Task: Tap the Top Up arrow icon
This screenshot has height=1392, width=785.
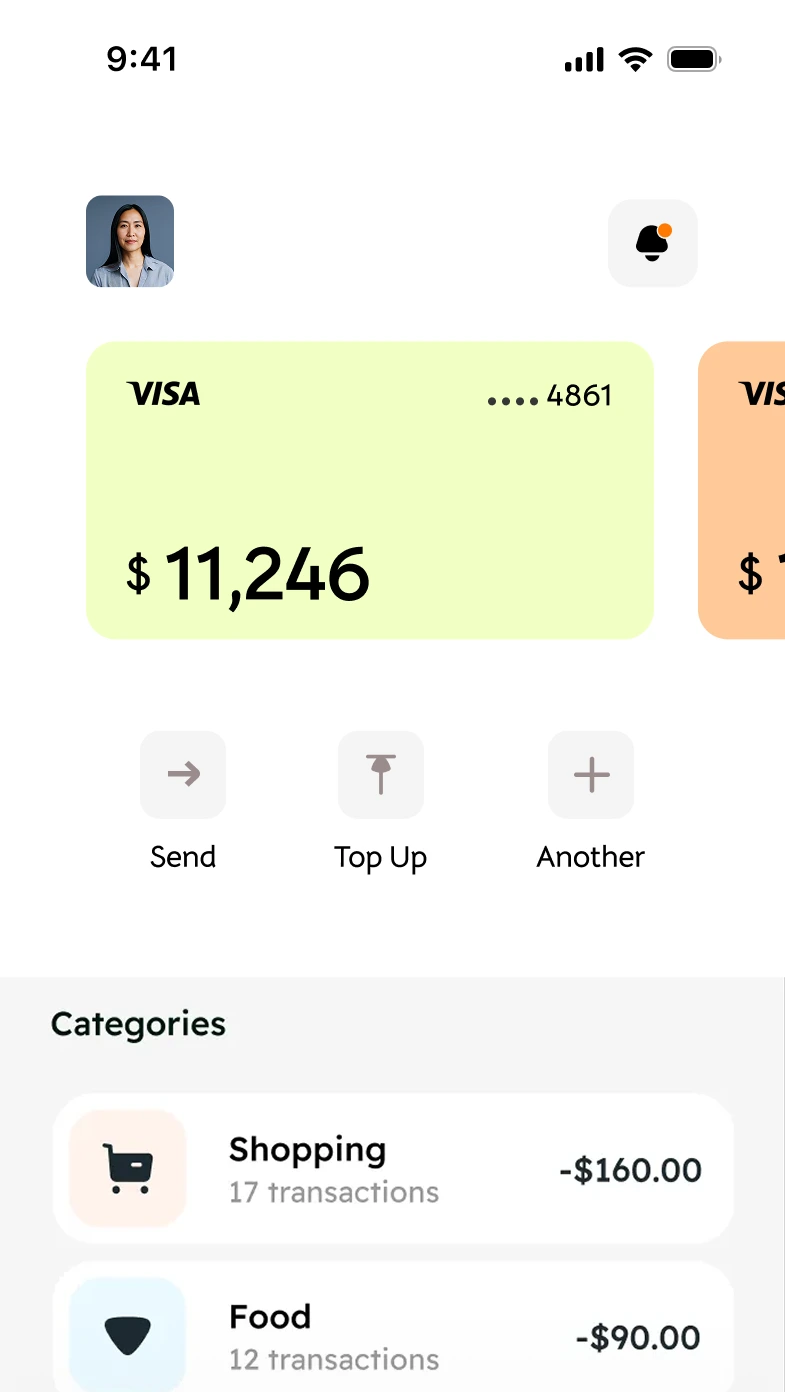Action: pos(381,774)
